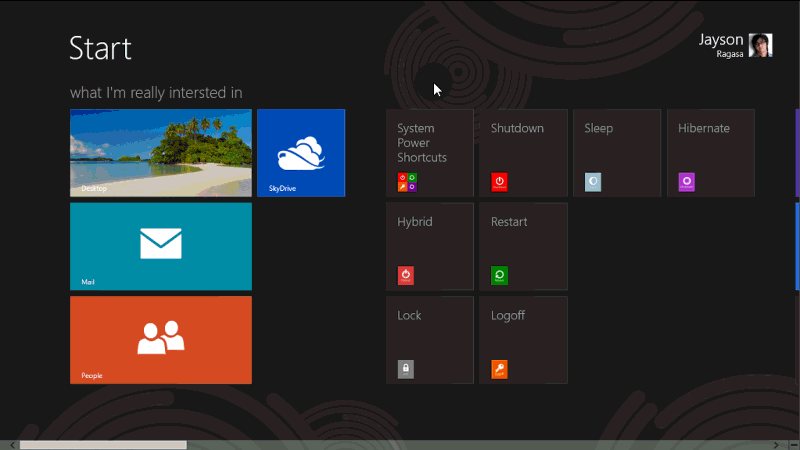Click the horizontal scrollbar thumb
The width and height of the screenshot is (800, 450).
[103, 445]
